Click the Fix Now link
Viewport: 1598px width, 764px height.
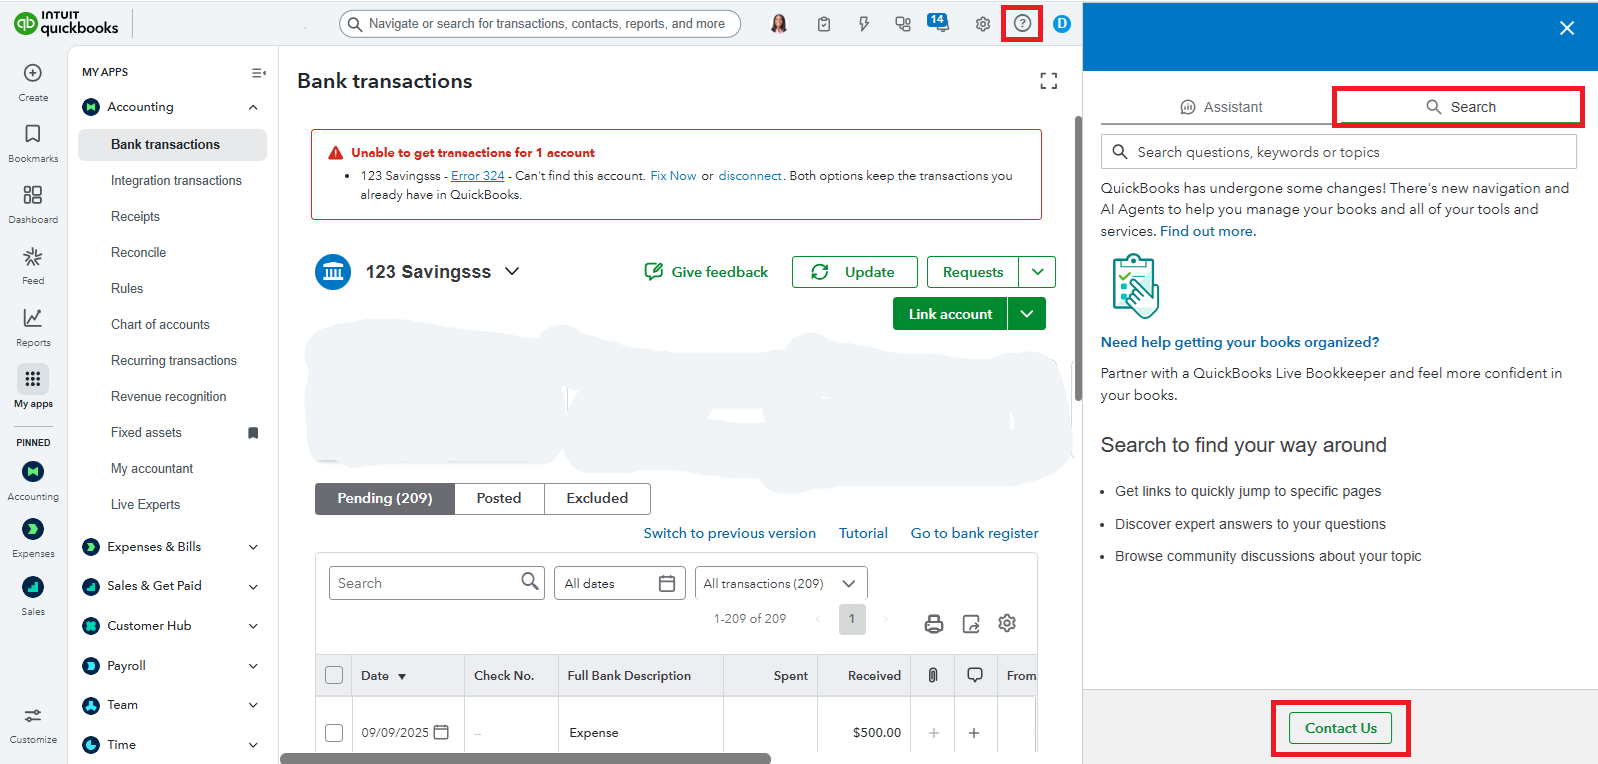[673, 176]
